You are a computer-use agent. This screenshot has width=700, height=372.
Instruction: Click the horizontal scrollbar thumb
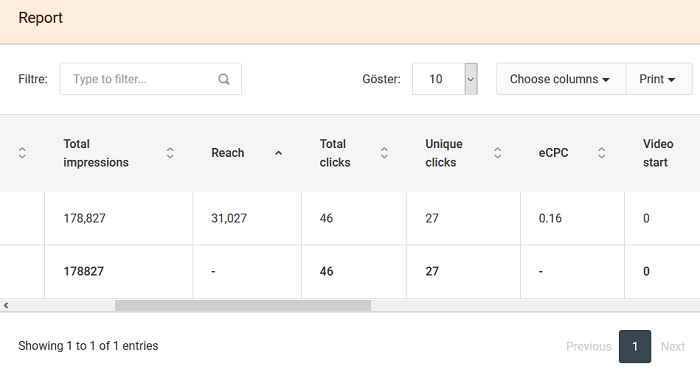coord(243,305)
